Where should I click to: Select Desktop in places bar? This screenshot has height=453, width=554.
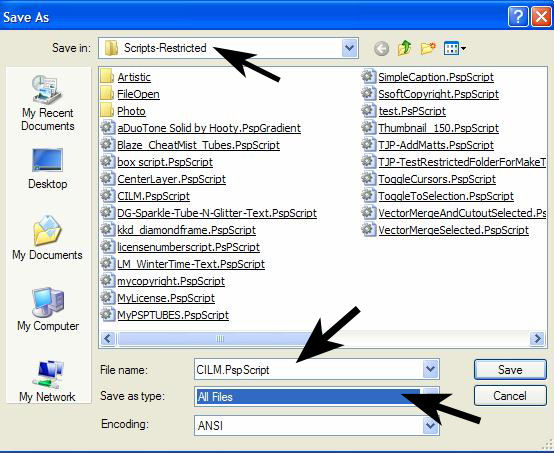(48, 169)
